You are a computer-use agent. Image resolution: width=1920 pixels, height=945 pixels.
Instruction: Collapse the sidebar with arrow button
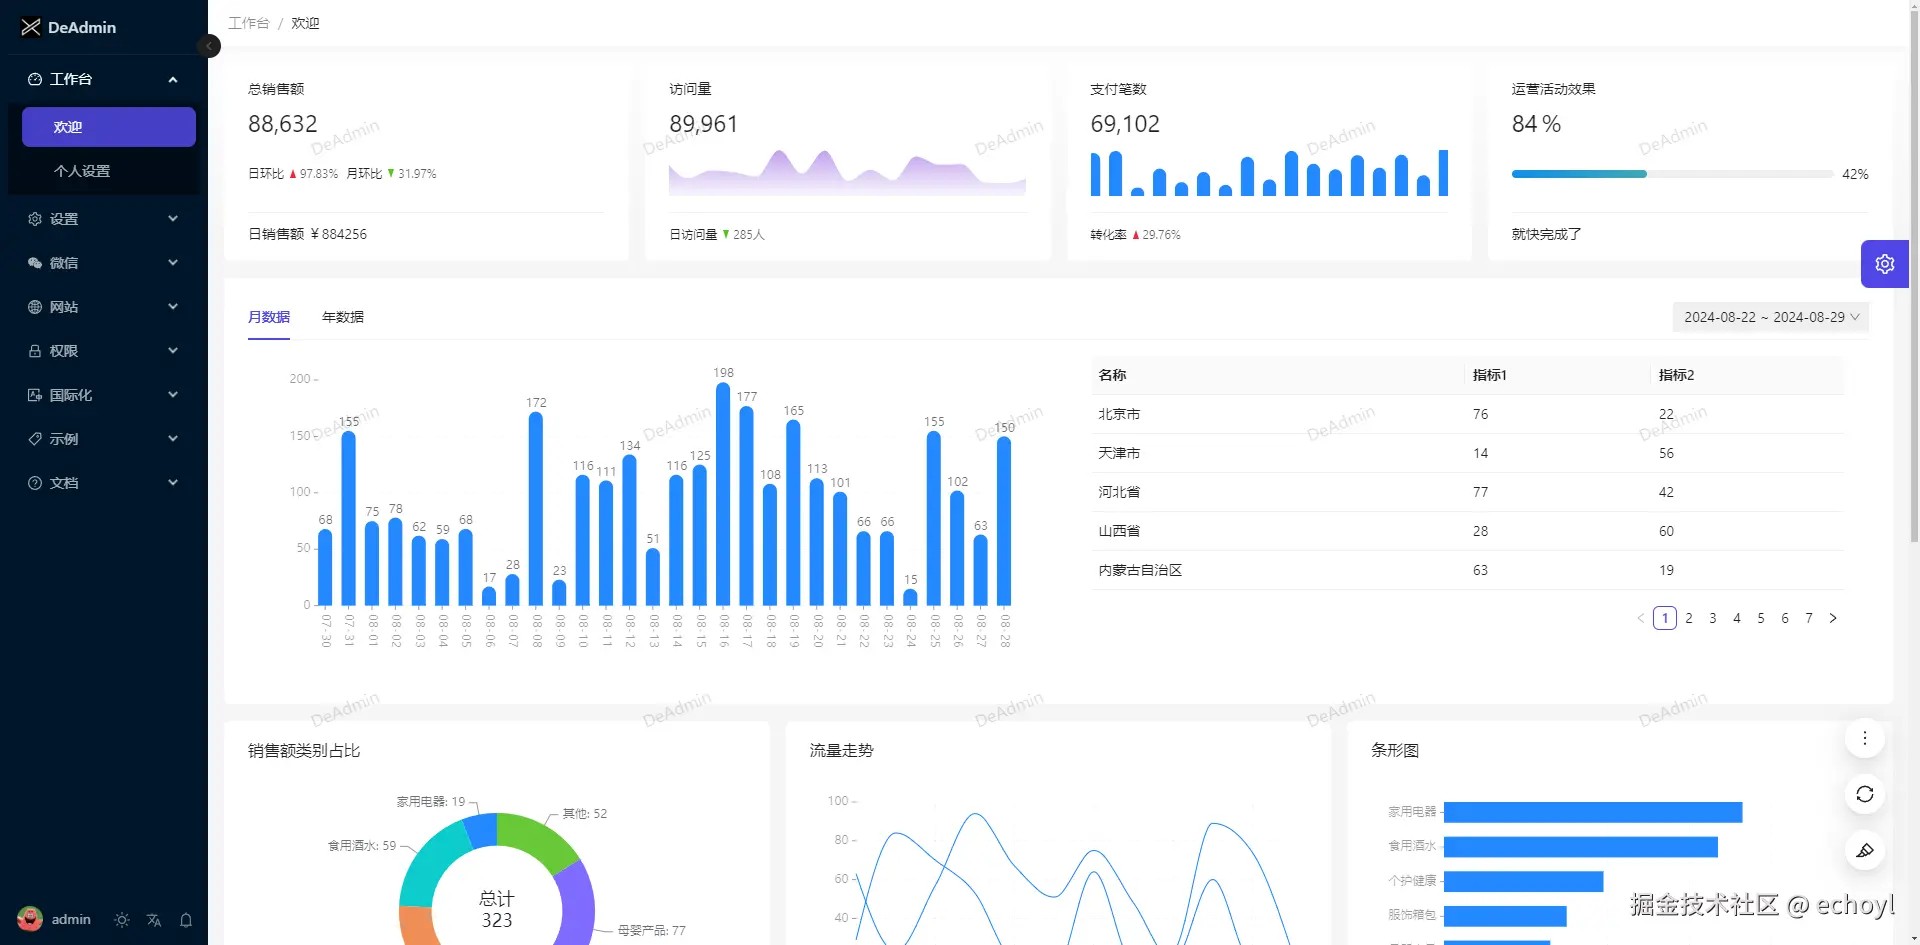pos(209,46)
